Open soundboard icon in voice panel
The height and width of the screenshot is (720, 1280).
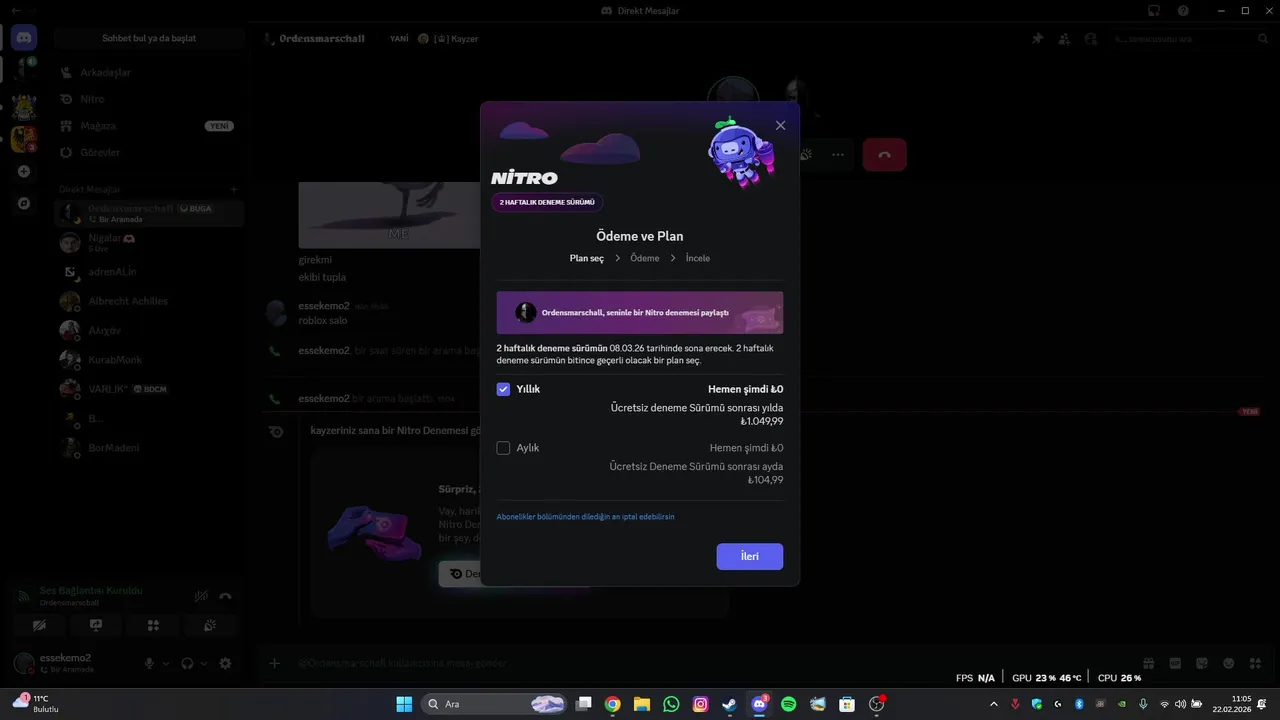coord(210,625)
